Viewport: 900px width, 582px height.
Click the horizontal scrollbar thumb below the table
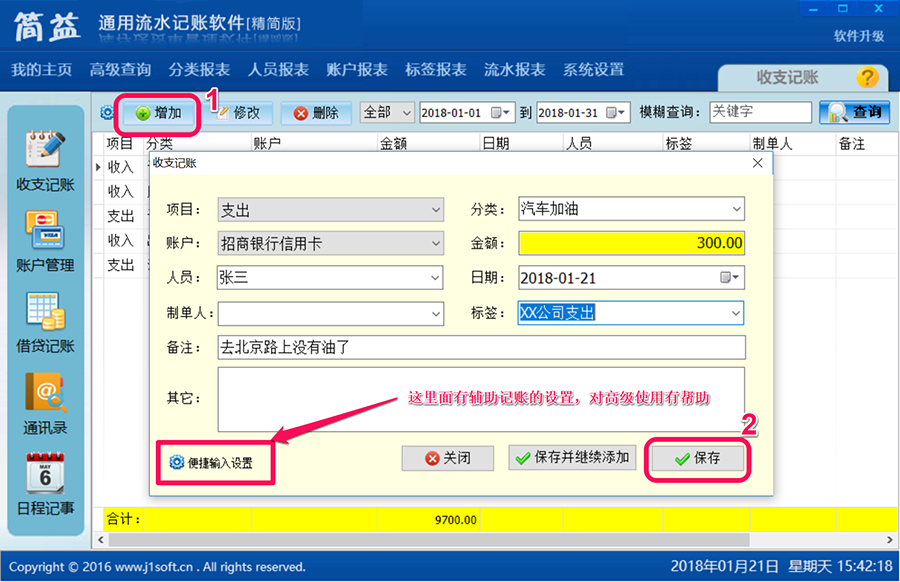[x=429, y=540]
